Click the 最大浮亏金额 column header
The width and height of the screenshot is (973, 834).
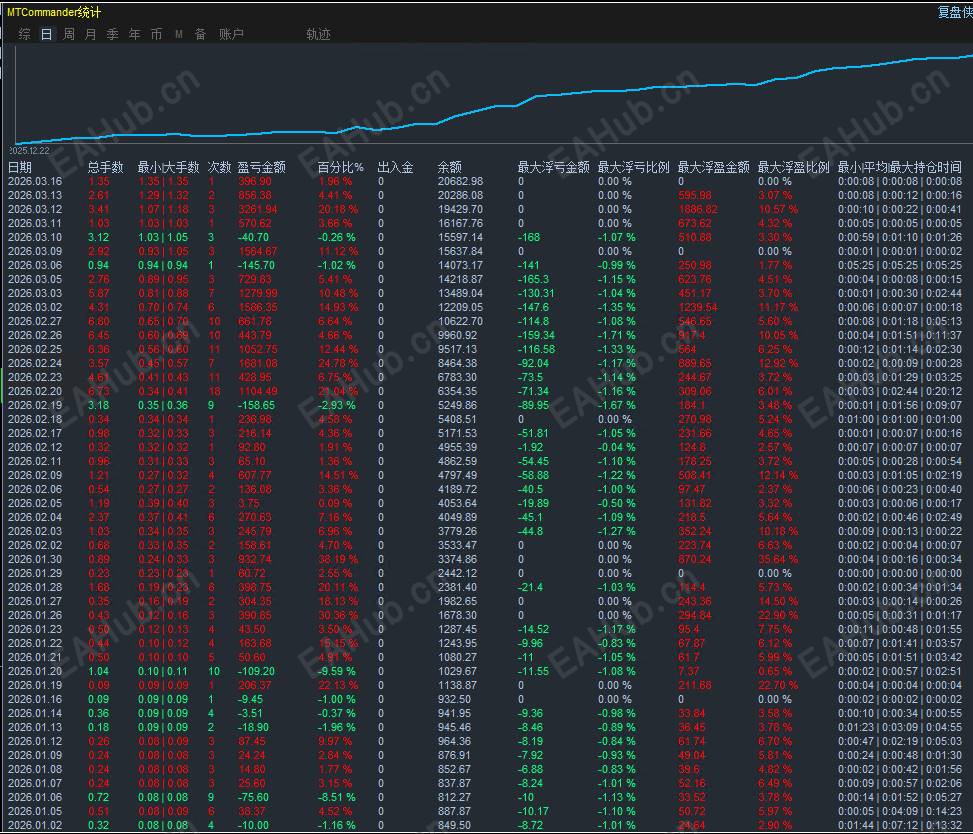pos(553,167)
